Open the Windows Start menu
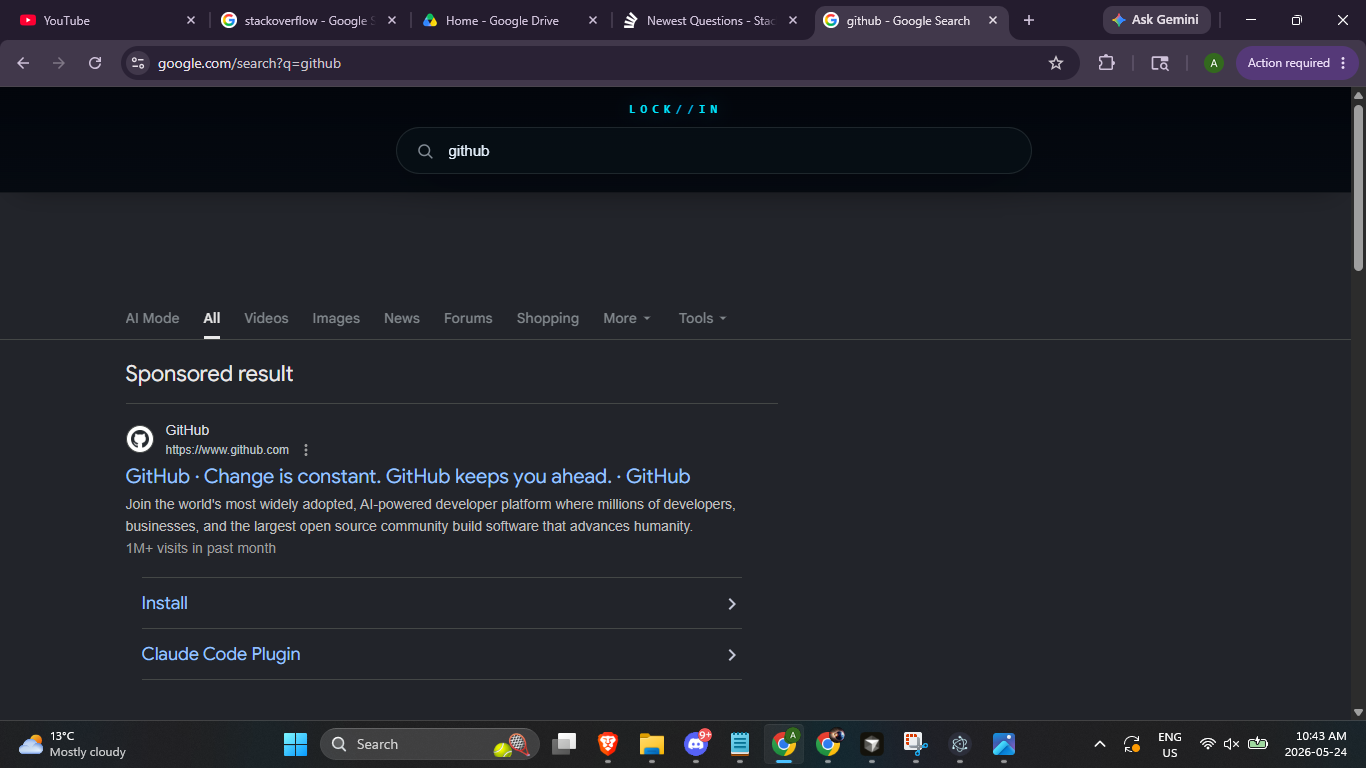 (x=296, y=744)
